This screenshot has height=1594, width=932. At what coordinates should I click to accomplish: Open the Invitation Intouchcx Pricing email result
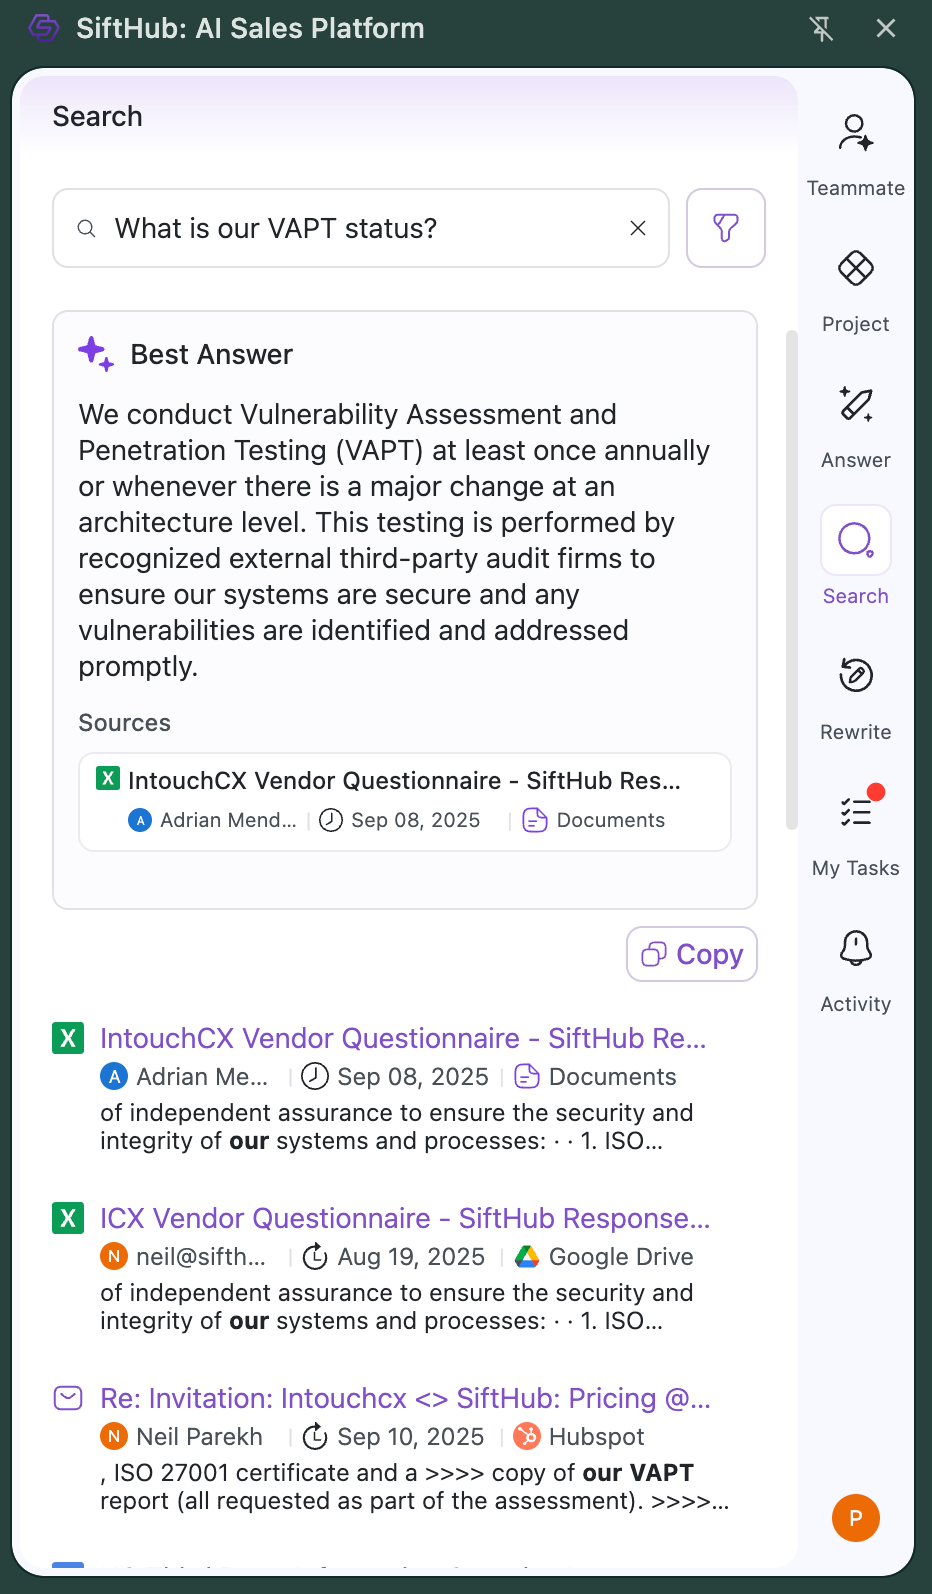(x=405, y=1398)
